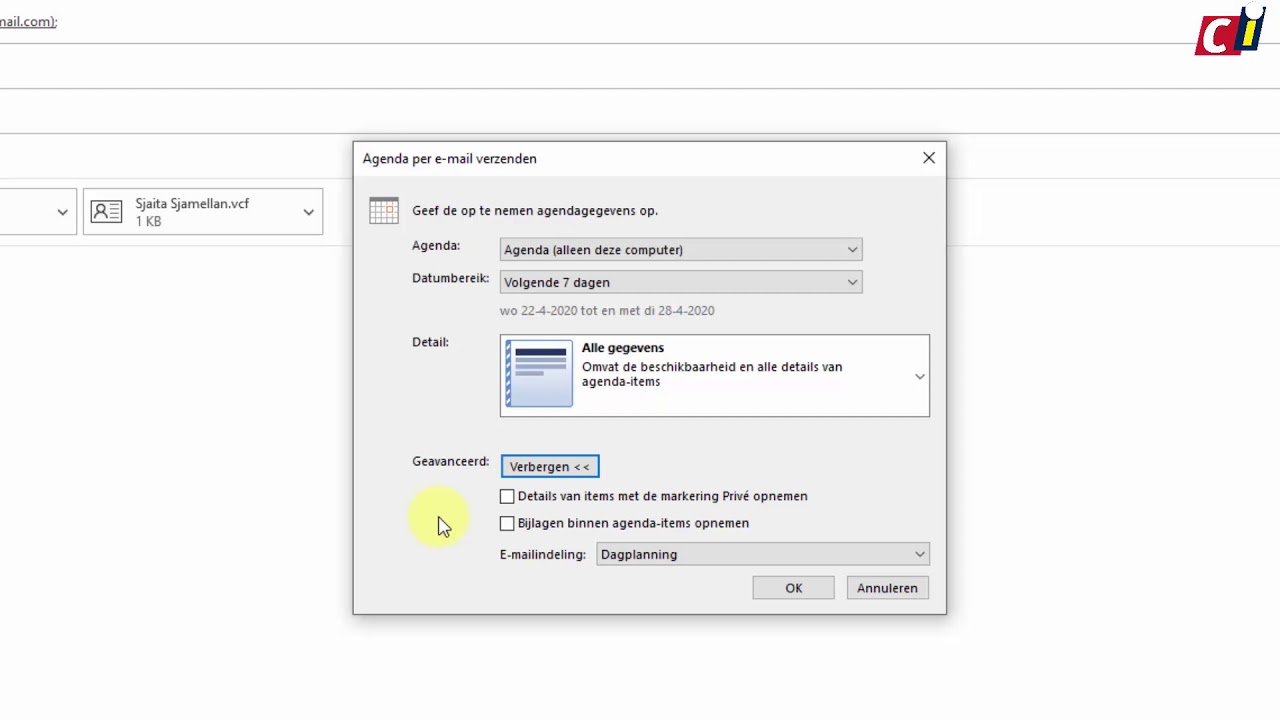Open the E-mailindeling dropdown set to Dagplanning
The width and height of the screenshot is (1280, 720).
pos(763,554)
